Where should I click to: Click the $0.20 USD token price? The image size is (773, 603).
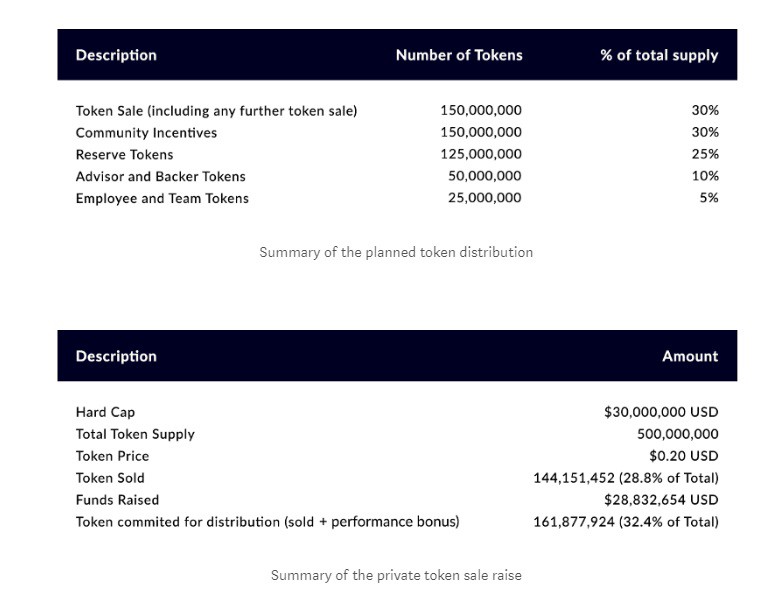click(x=684, y=456)
